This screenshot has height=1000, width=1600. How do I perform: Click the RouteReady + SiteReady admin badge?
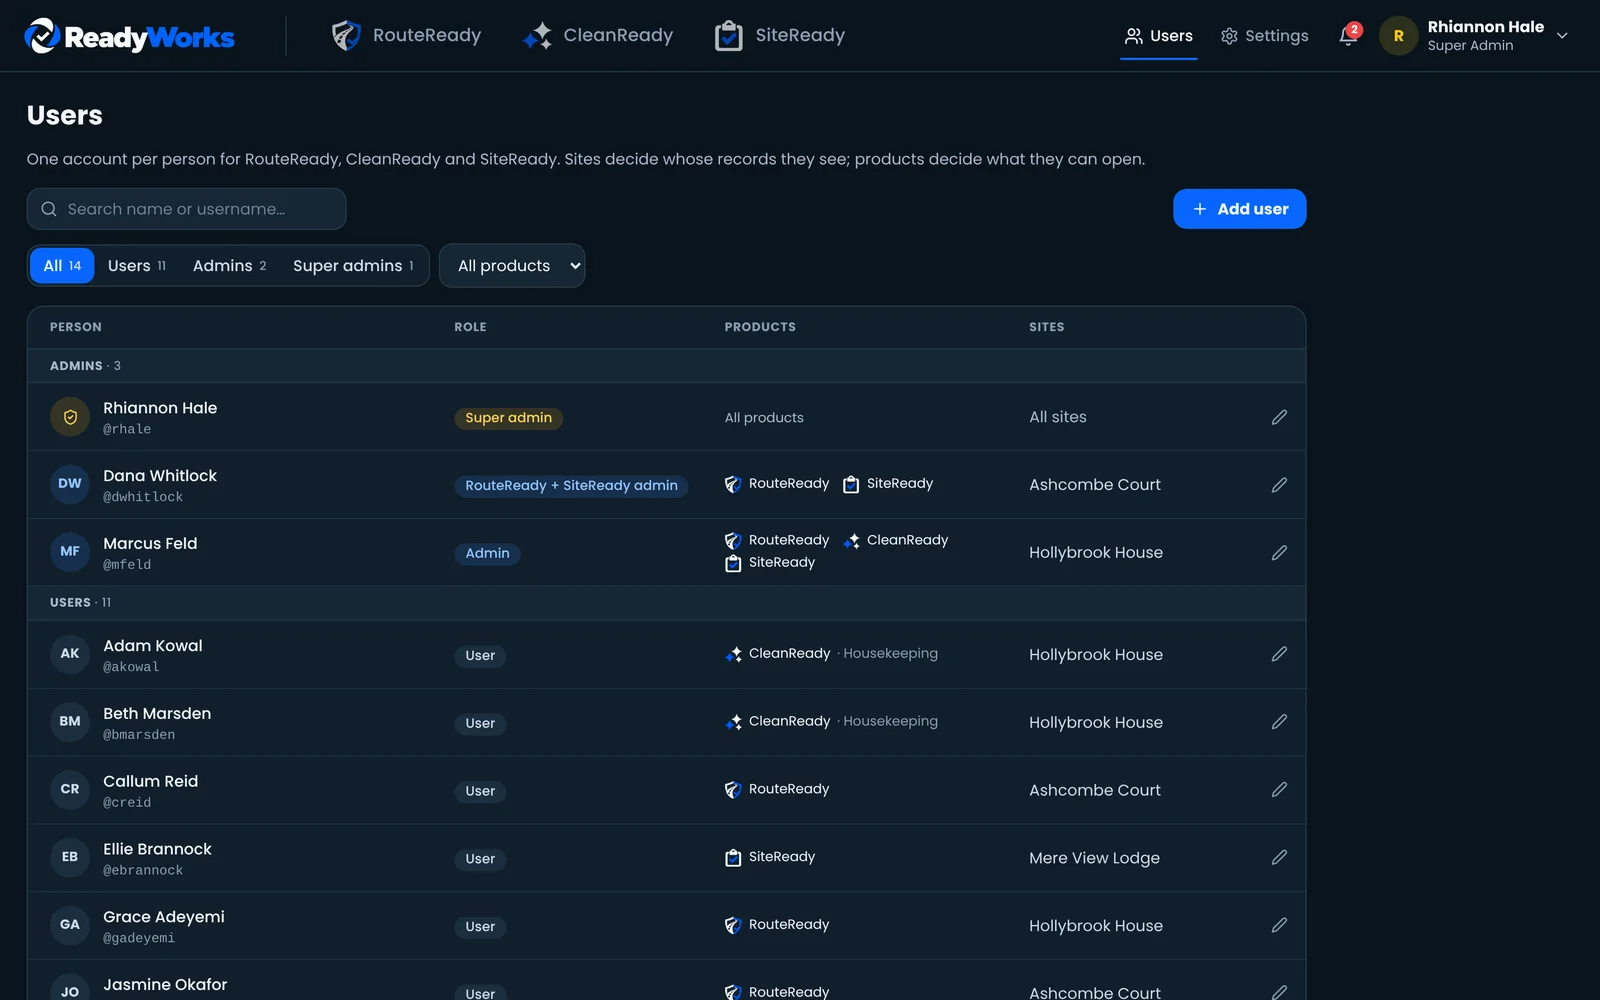pos(571,486)
